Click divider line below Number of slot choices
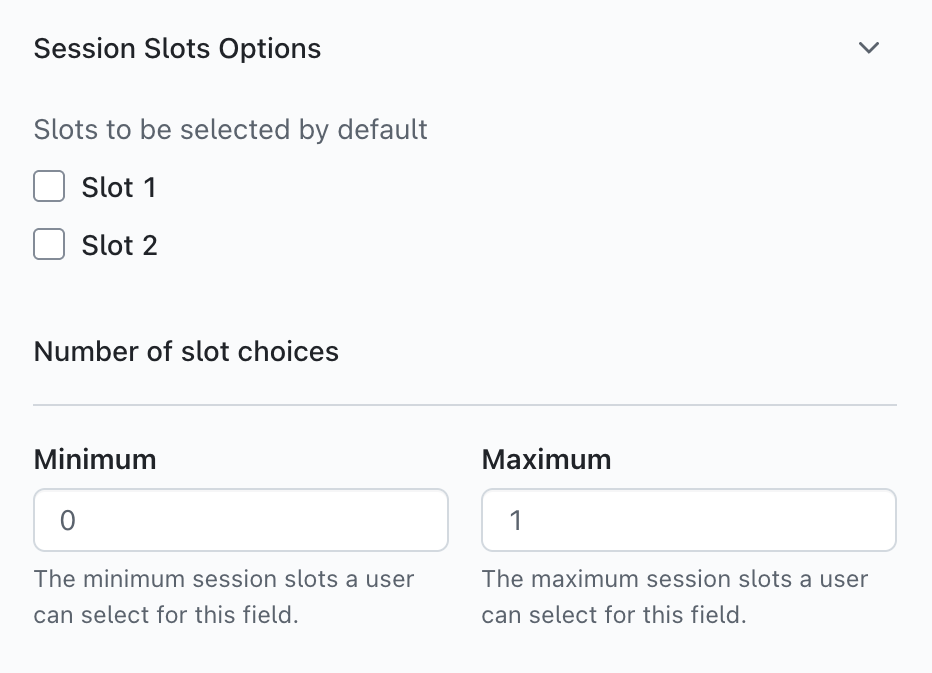The height and width of the screenshot is (673, 932). tap(465, 405)
